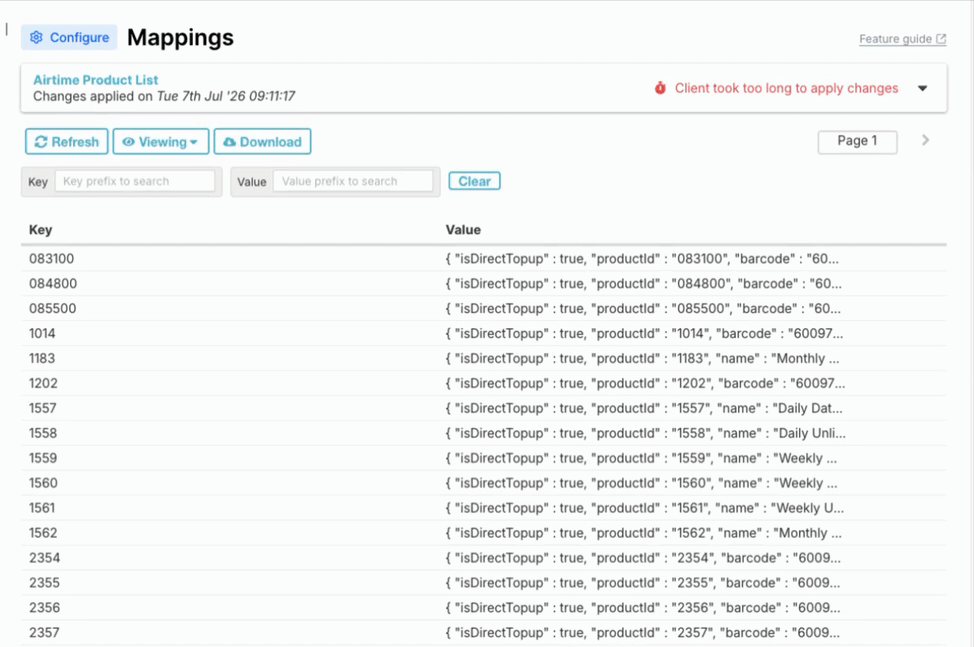Click the red stopwatch warning icon
The height and width of the screenshot is (647, 974).
(660, 88)
